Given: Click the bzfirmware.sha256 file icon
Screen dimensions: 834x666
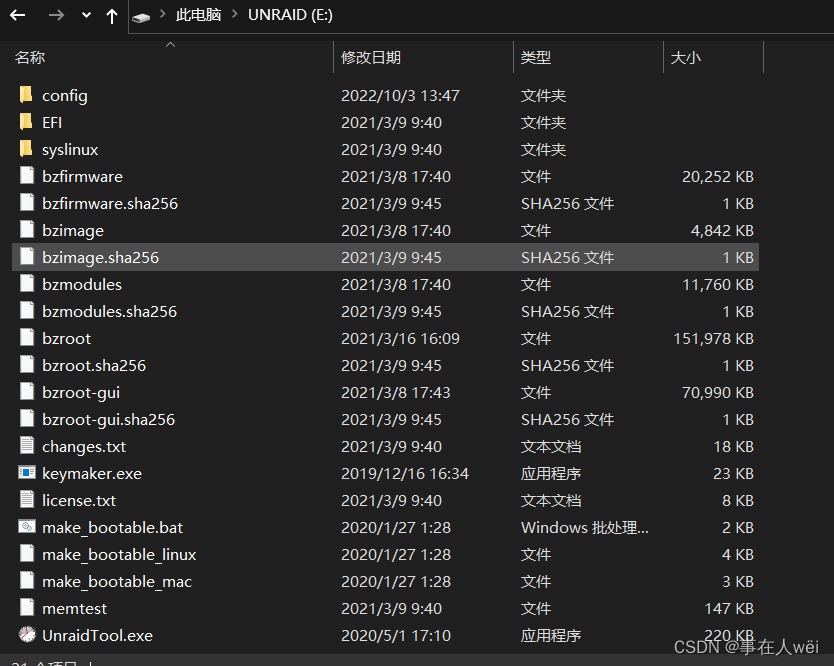Looking at the screenshot, I should pos(27,202).
